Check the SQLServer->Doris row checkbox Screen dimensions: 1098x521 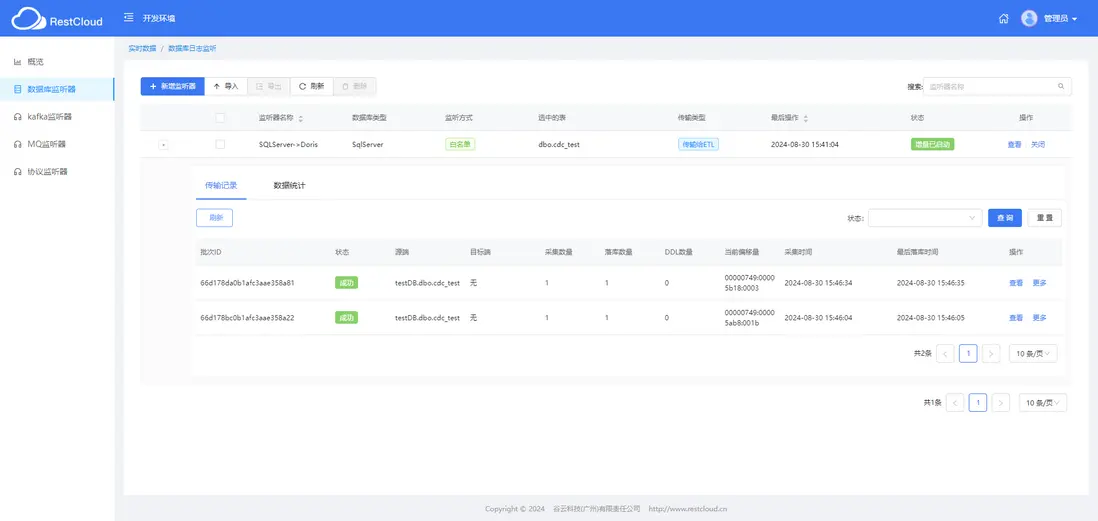pos(220,144)
